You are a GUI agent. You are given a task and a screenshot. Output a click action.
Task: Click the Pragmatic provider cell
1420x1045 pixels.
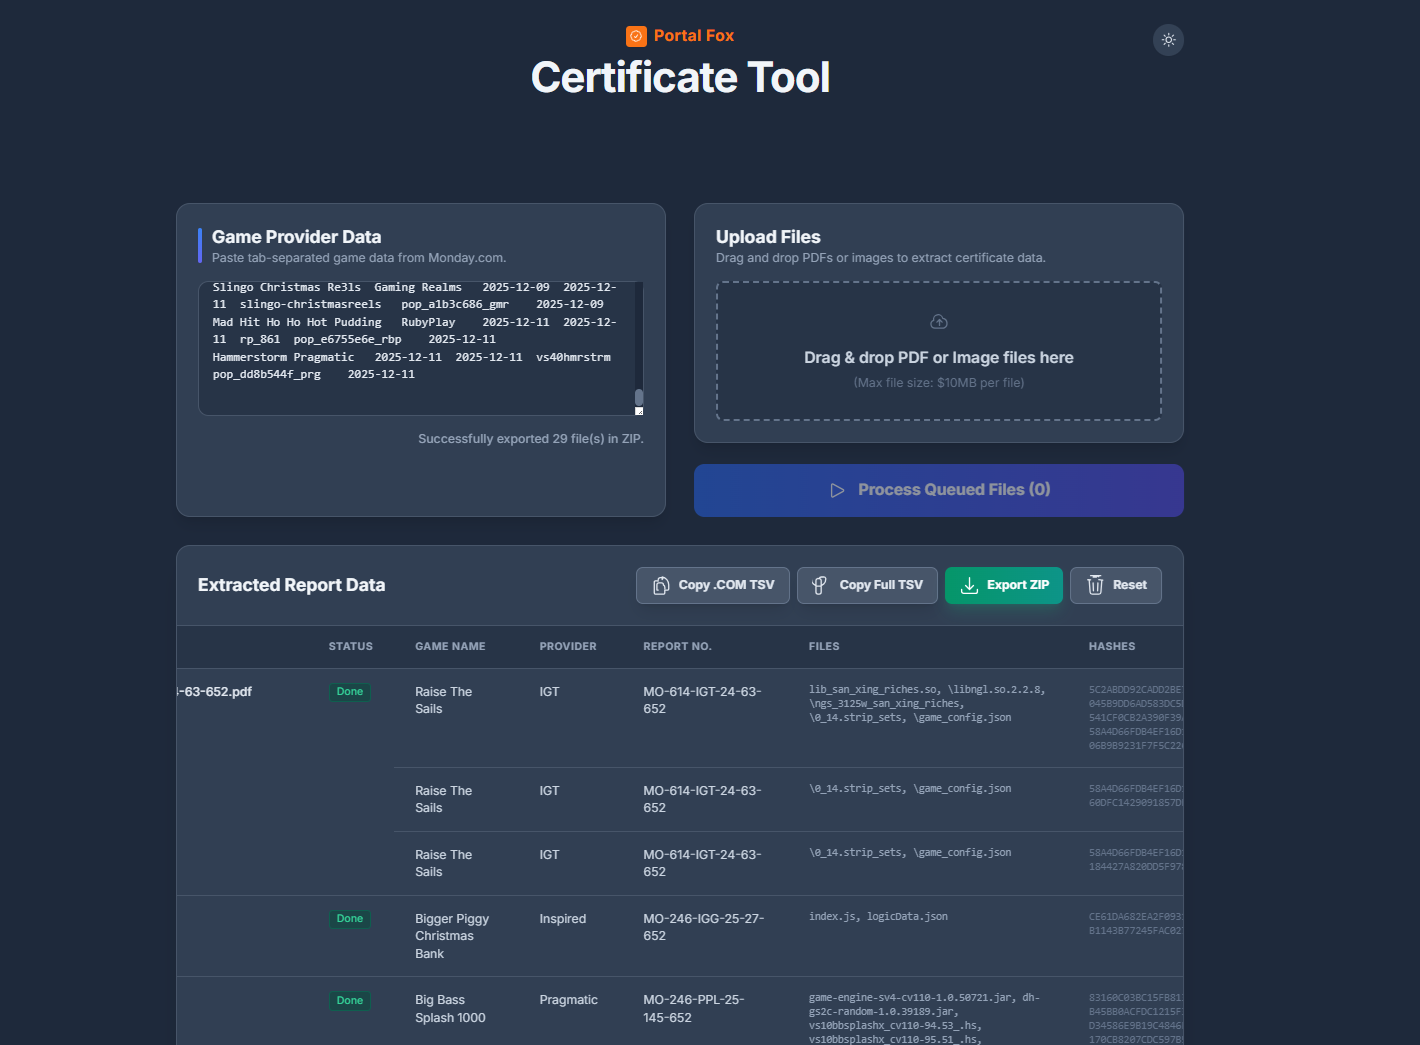[x=569, y=1000]
